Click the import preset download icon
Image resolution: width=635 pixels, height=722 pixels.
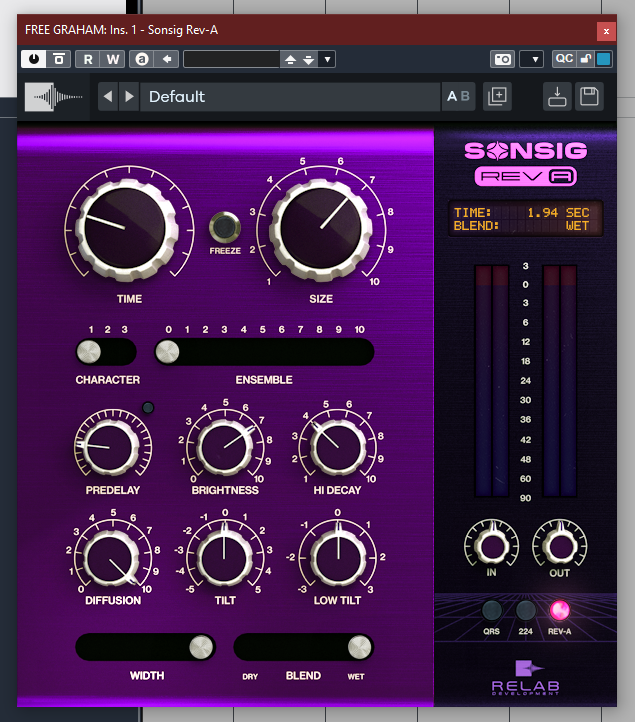(558, 96)
